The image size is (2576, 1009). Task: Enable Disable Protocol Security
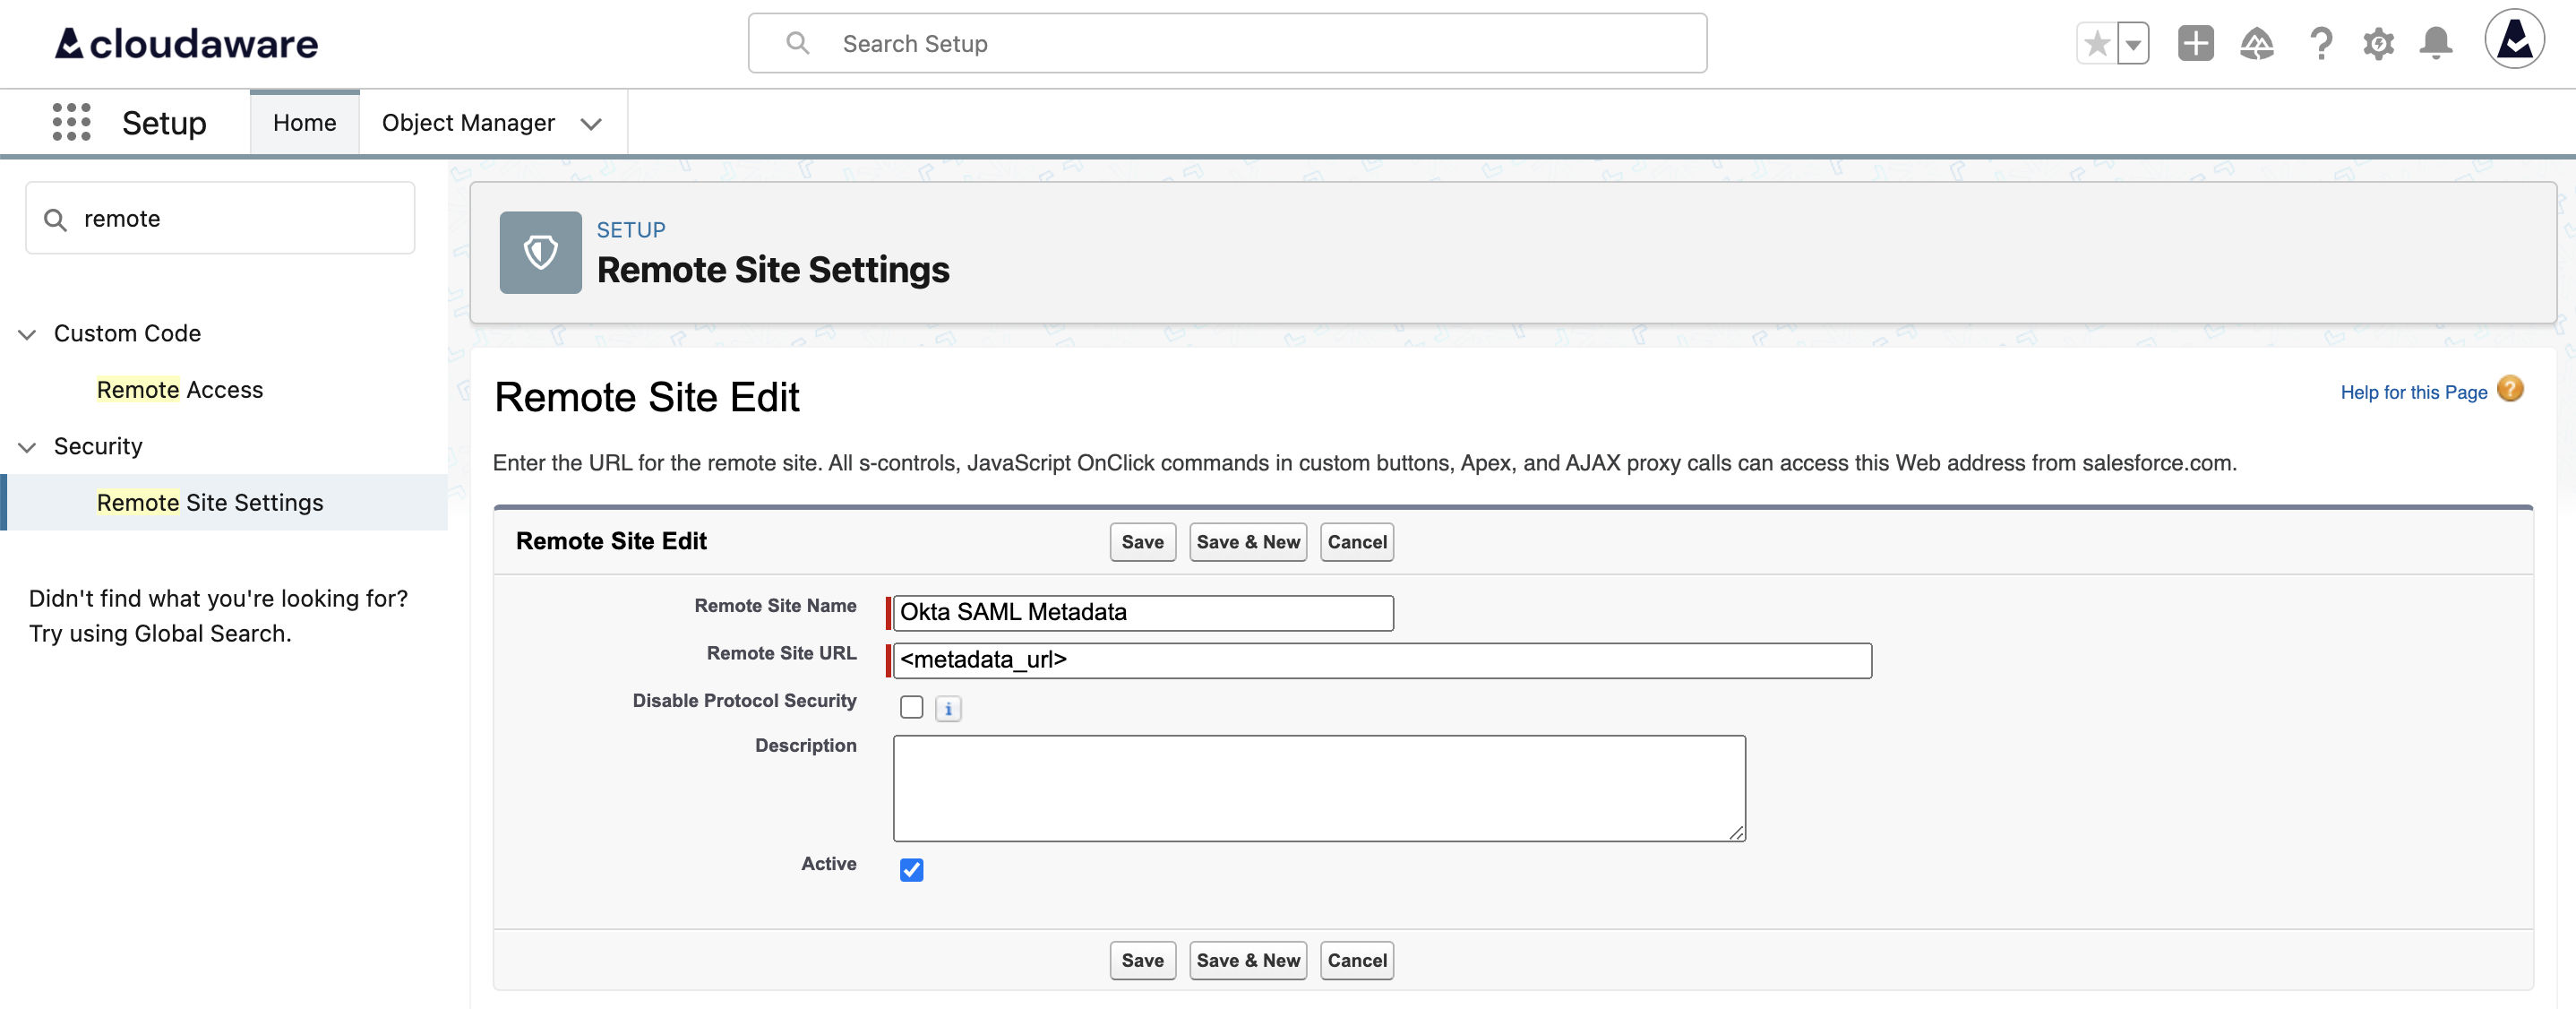pyautogui.click(x=910, y=707)
